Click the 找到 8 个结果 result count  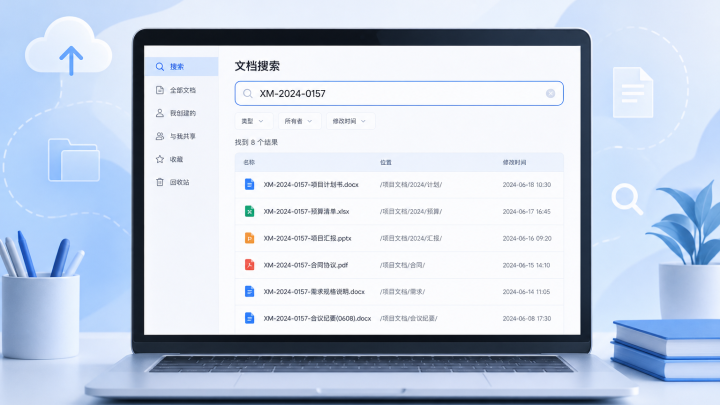[x=256, y=142]
